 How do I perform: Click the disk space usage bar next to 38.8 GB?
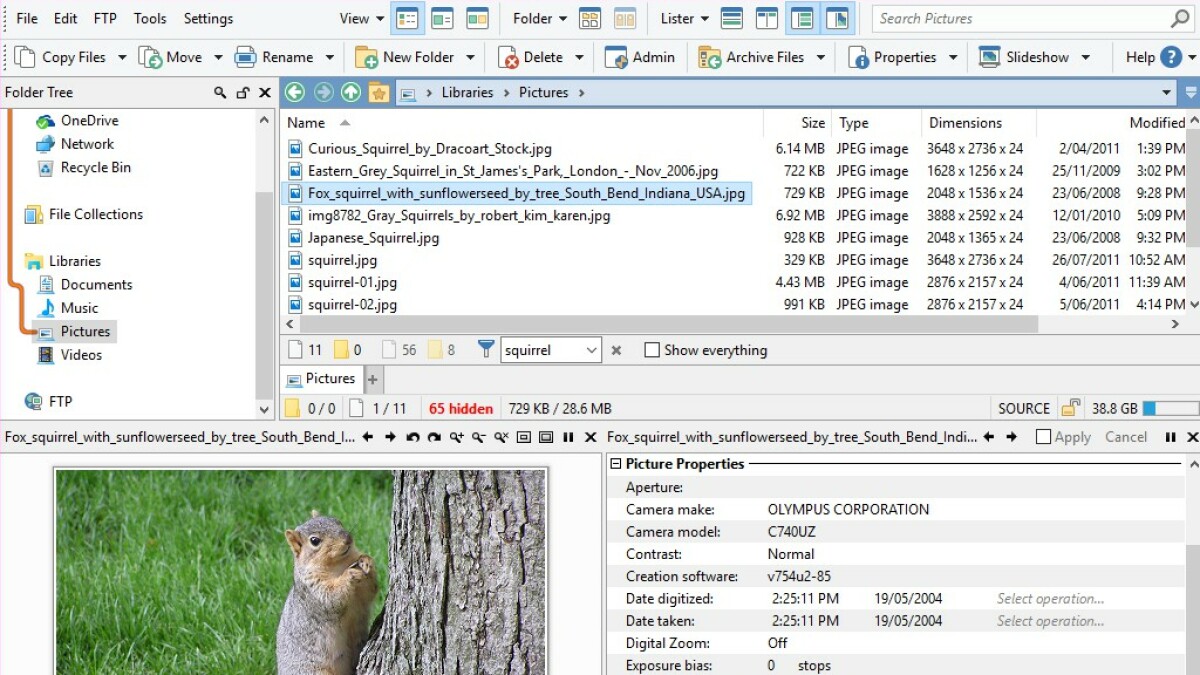(x=1170, y=408)
